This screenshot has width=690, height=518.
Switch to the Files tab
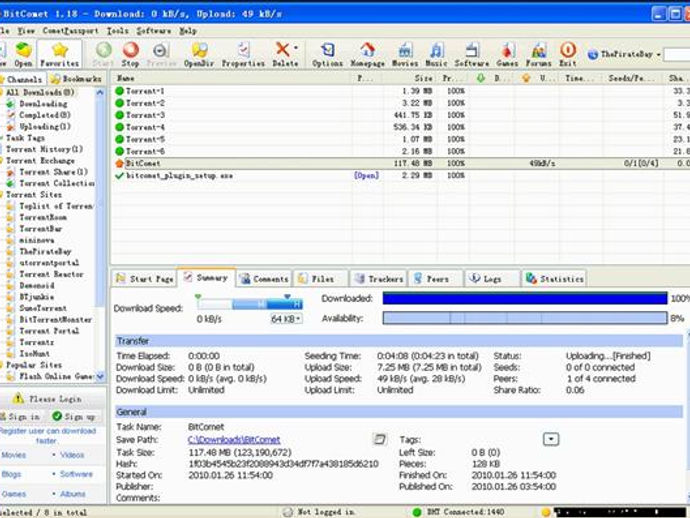pyautogui.click(x=321, y=279)
